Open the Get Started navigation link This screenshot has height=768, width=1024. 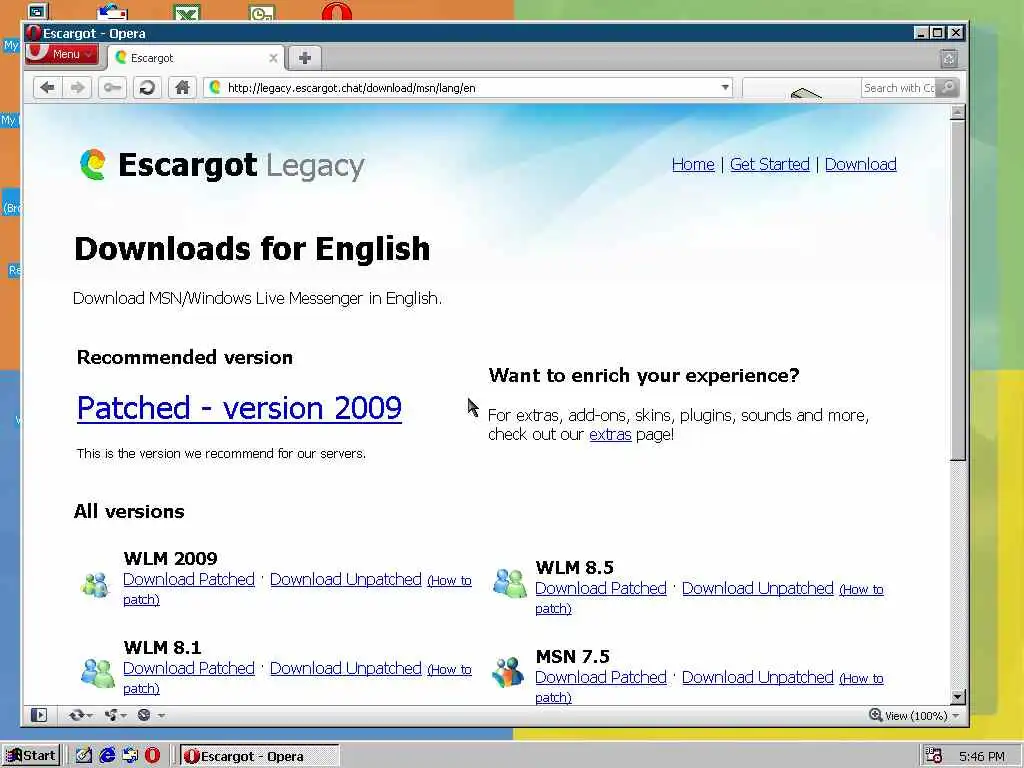click(769, 165)
